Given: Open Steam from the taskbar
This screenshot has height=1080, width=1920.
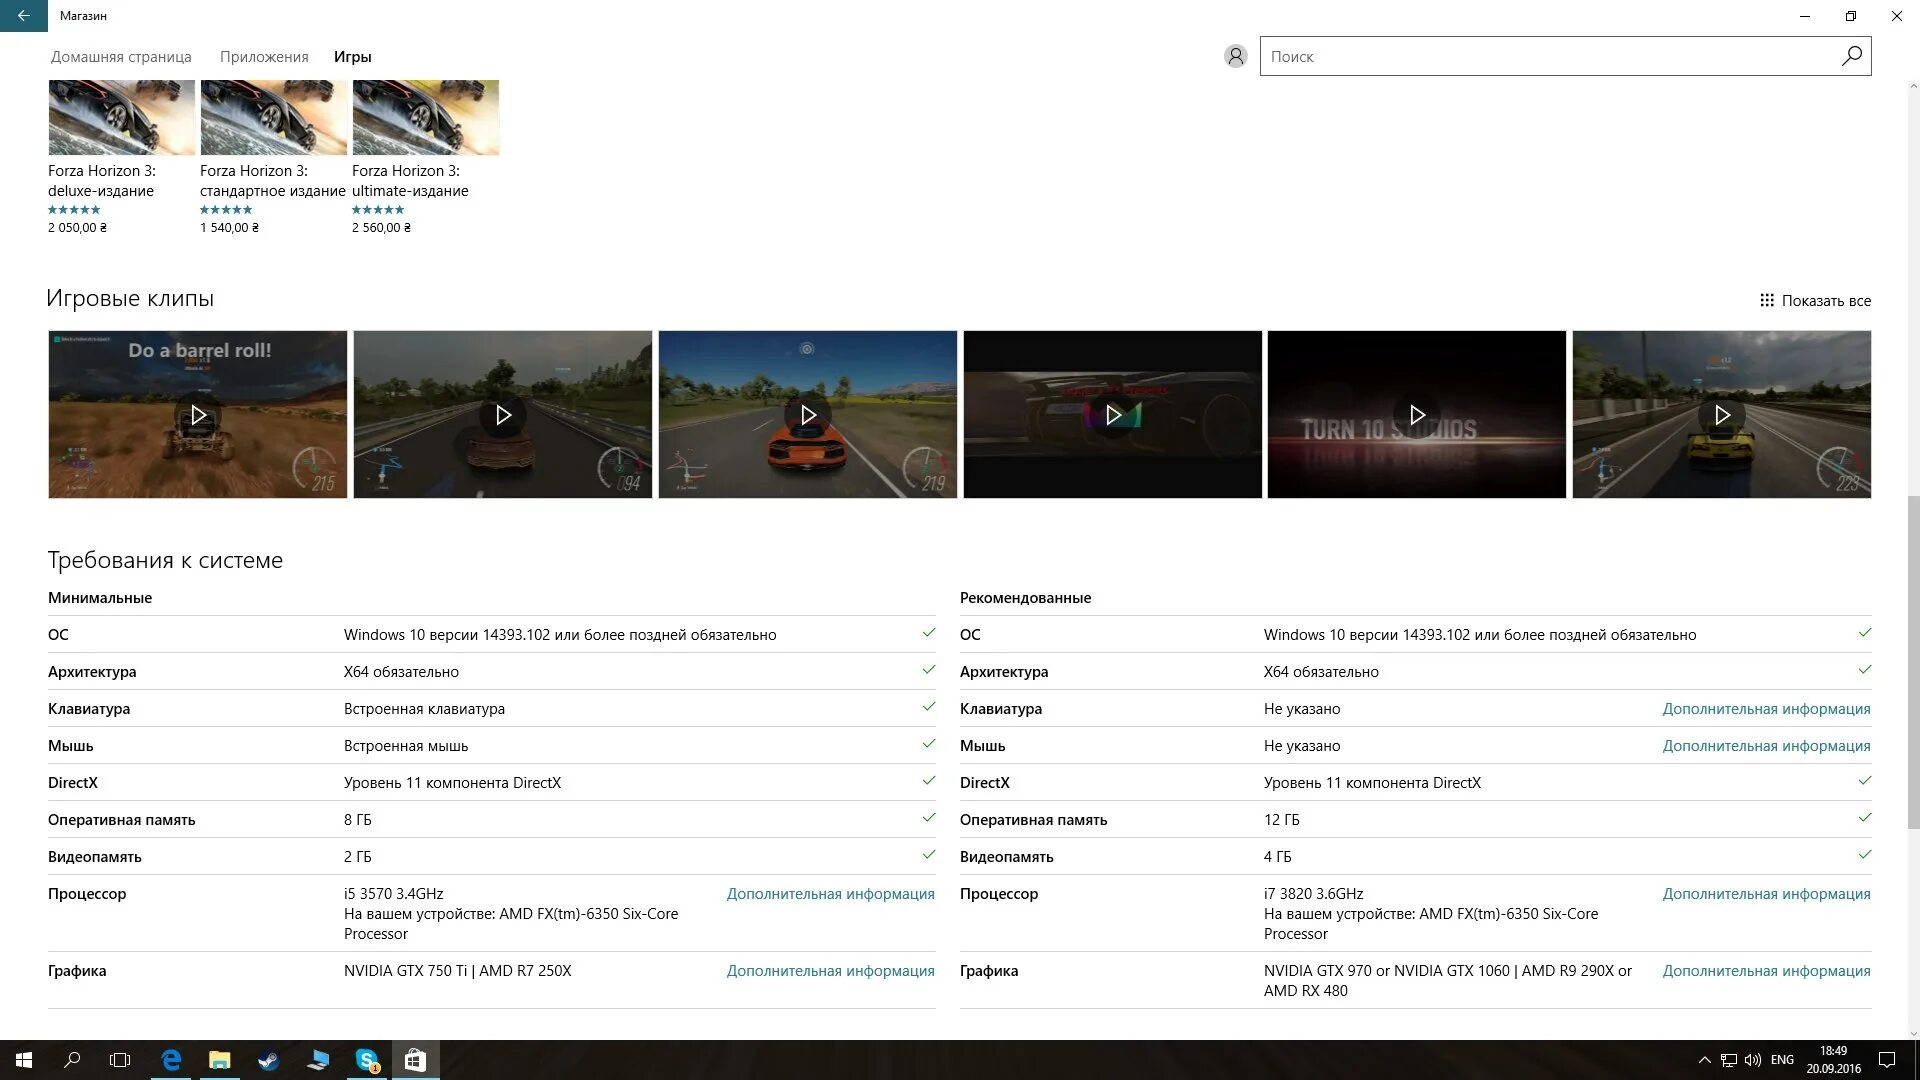Looking at the screenshot, I should (268, 1060).
